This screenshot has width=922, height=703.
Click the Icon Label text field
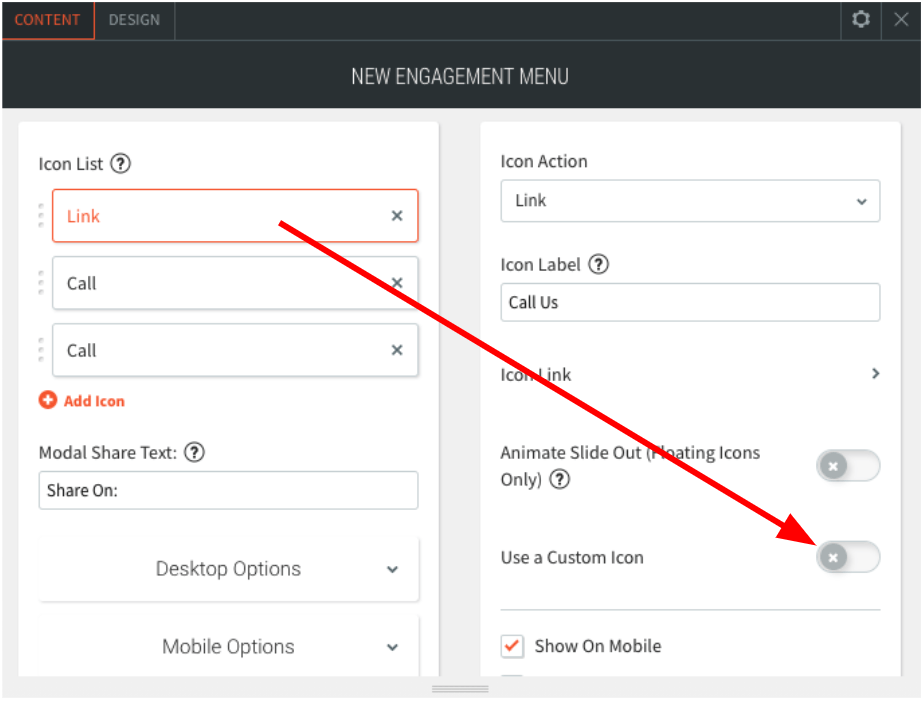coord(689,302)
